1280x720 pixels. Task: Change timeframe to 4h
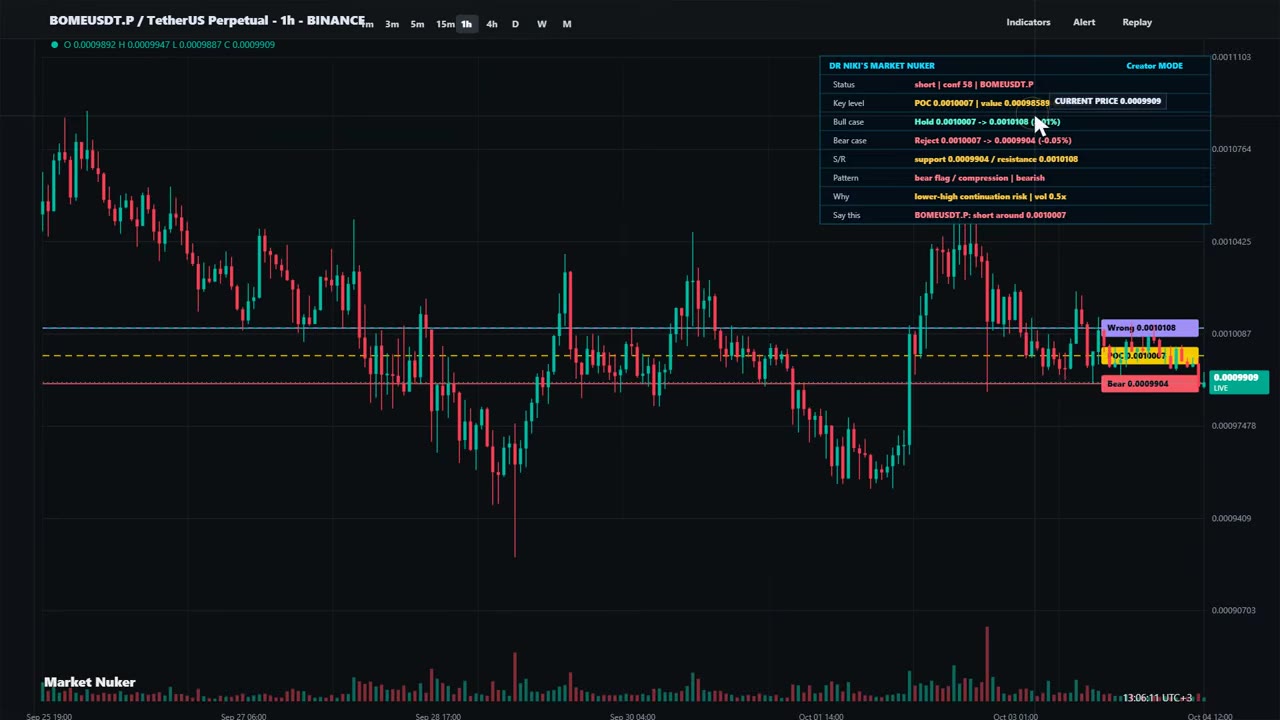click(491, 24)
